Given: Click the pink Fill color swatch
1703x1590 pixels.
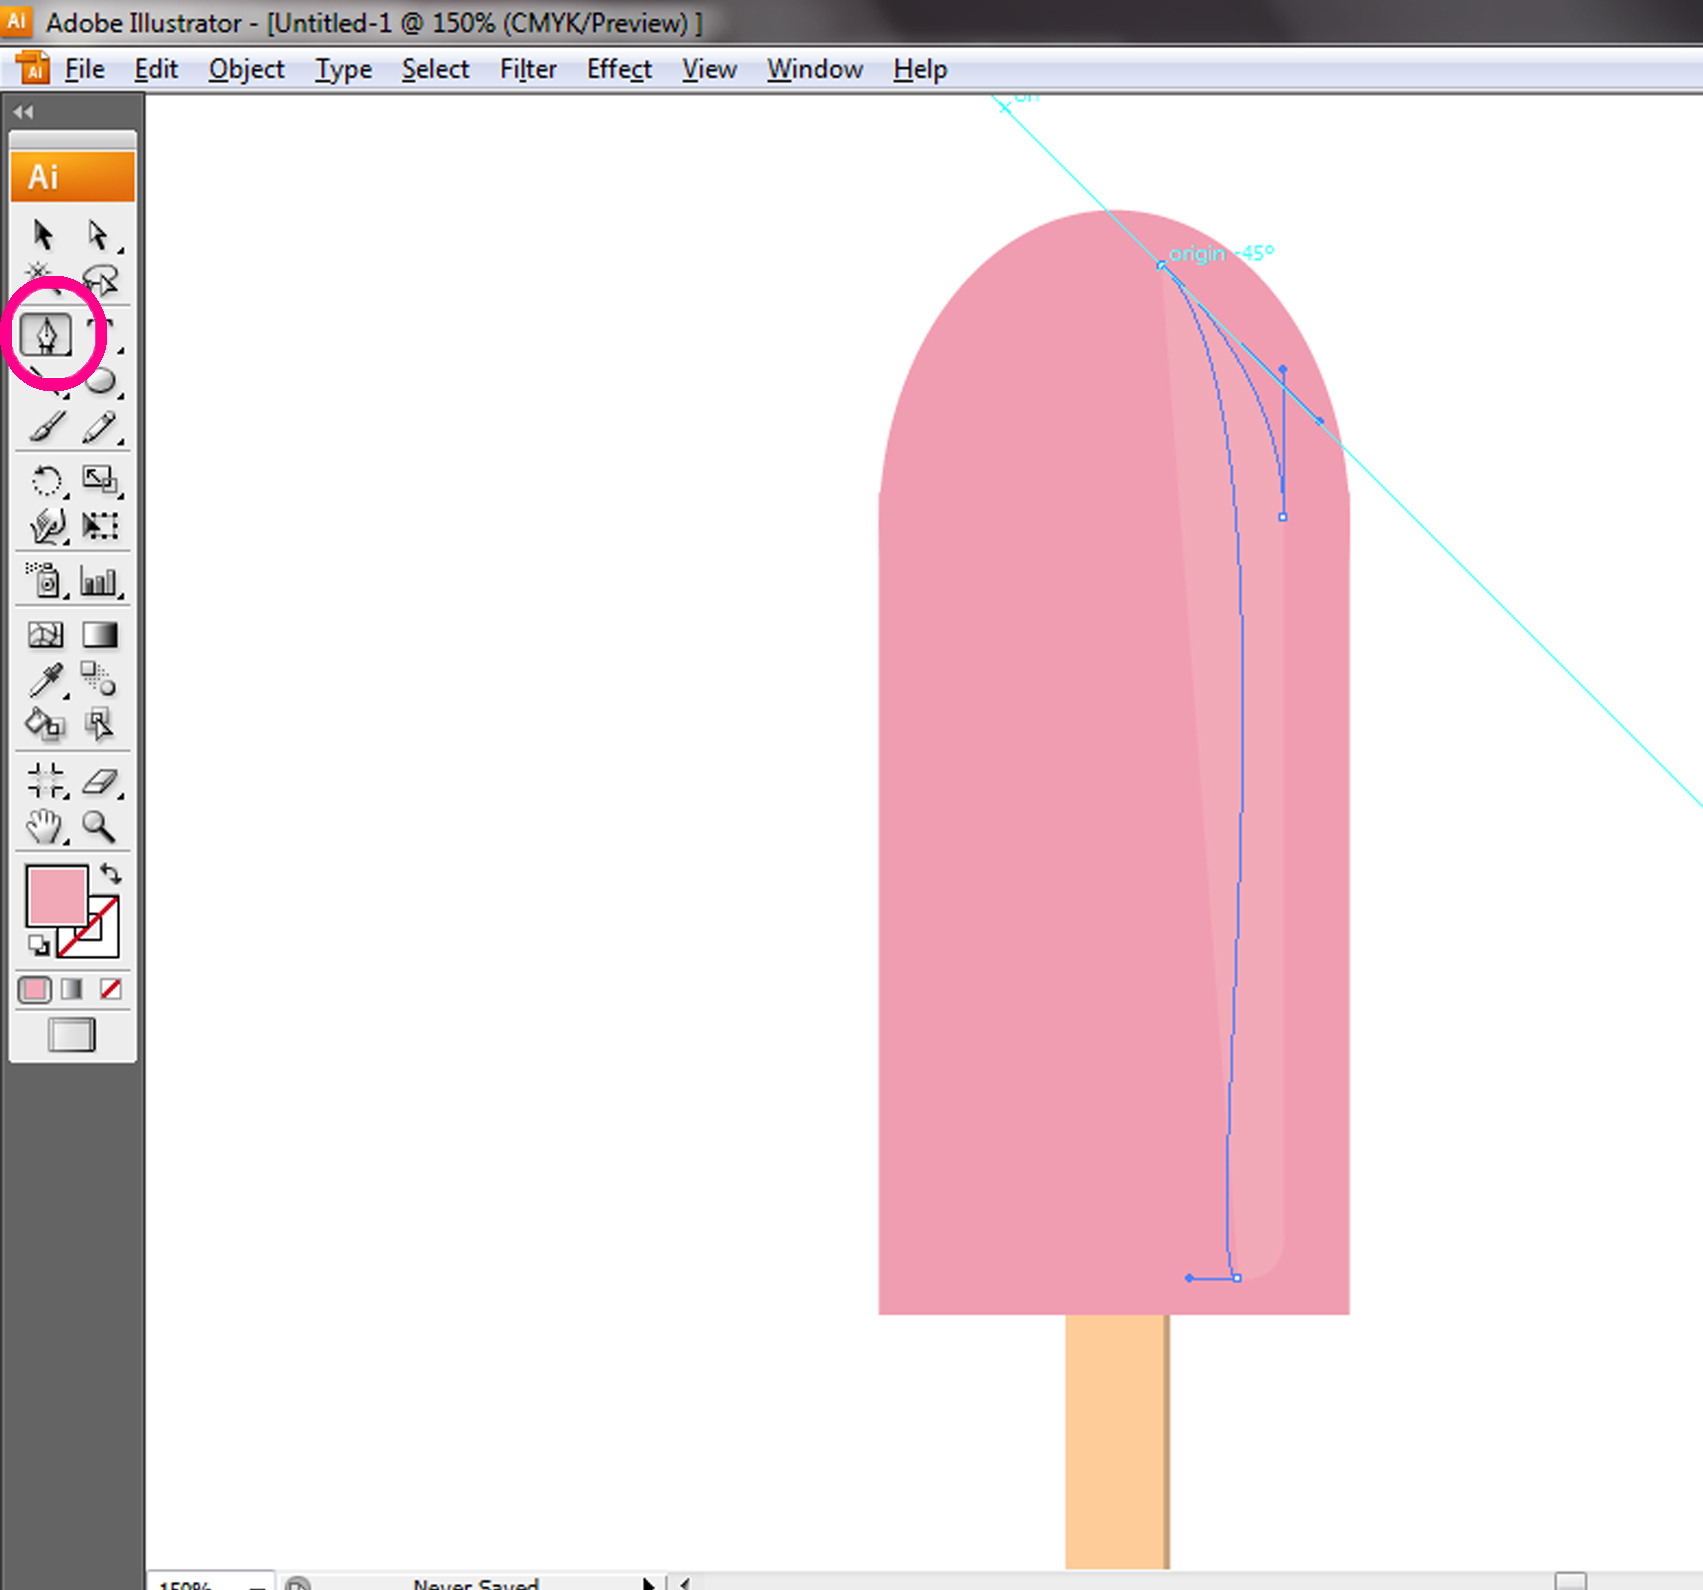Looking at the screenshot, I should 56,896.
